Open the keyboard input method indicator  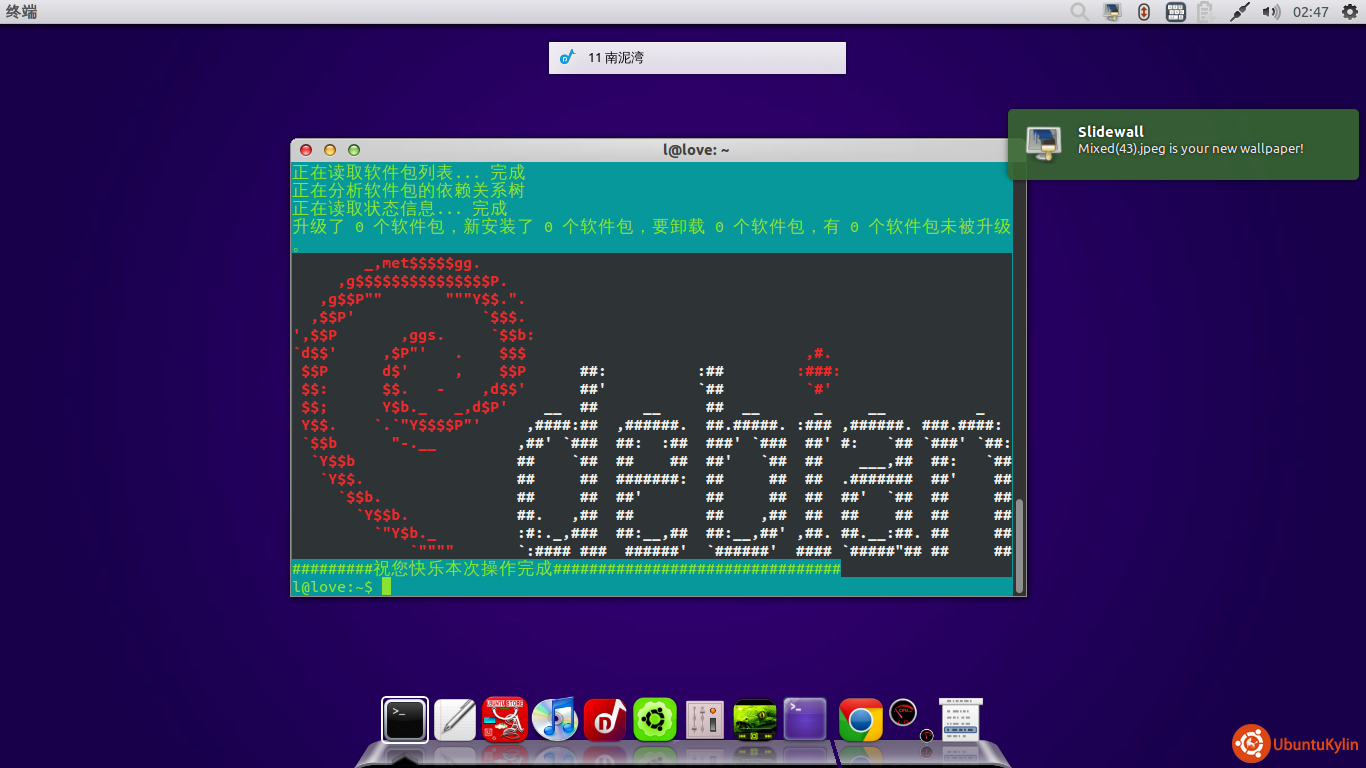1176,12
